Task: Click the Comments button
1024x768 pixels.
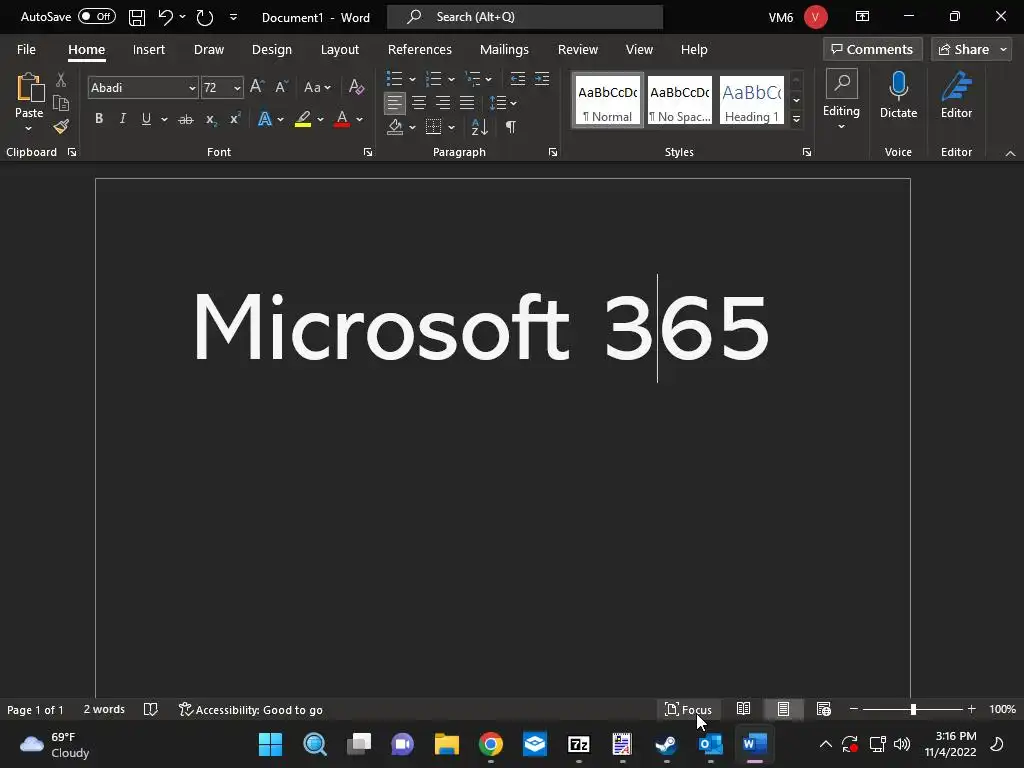Action: coord(872,50)
